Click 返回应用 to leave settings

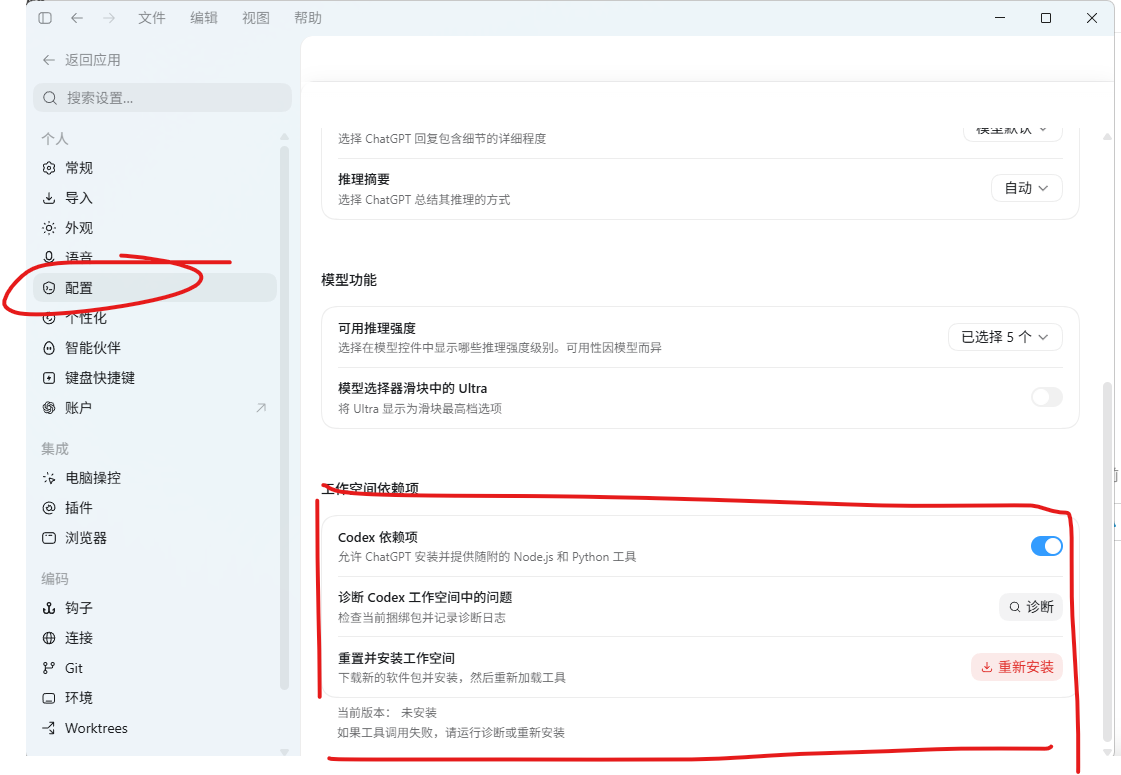coord(82,60)
